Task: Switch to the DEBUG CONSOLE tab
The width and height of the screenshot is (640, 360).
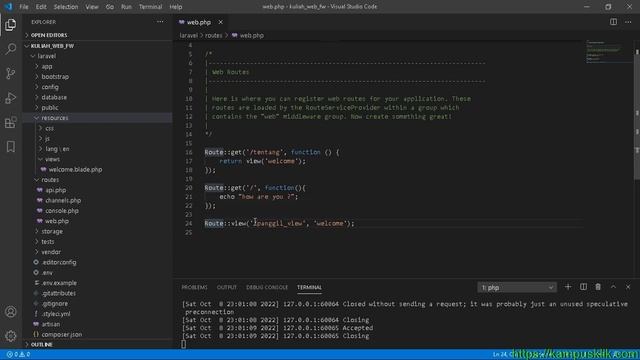Action: click(267, 287)
